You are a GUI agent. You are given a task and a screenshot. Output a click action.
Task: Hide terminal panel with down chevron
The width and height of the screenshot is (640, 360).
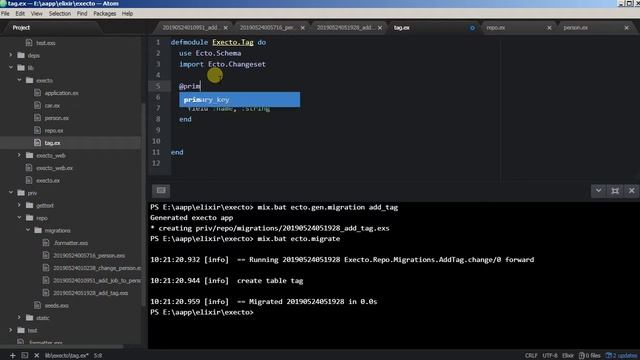(598, 191)
